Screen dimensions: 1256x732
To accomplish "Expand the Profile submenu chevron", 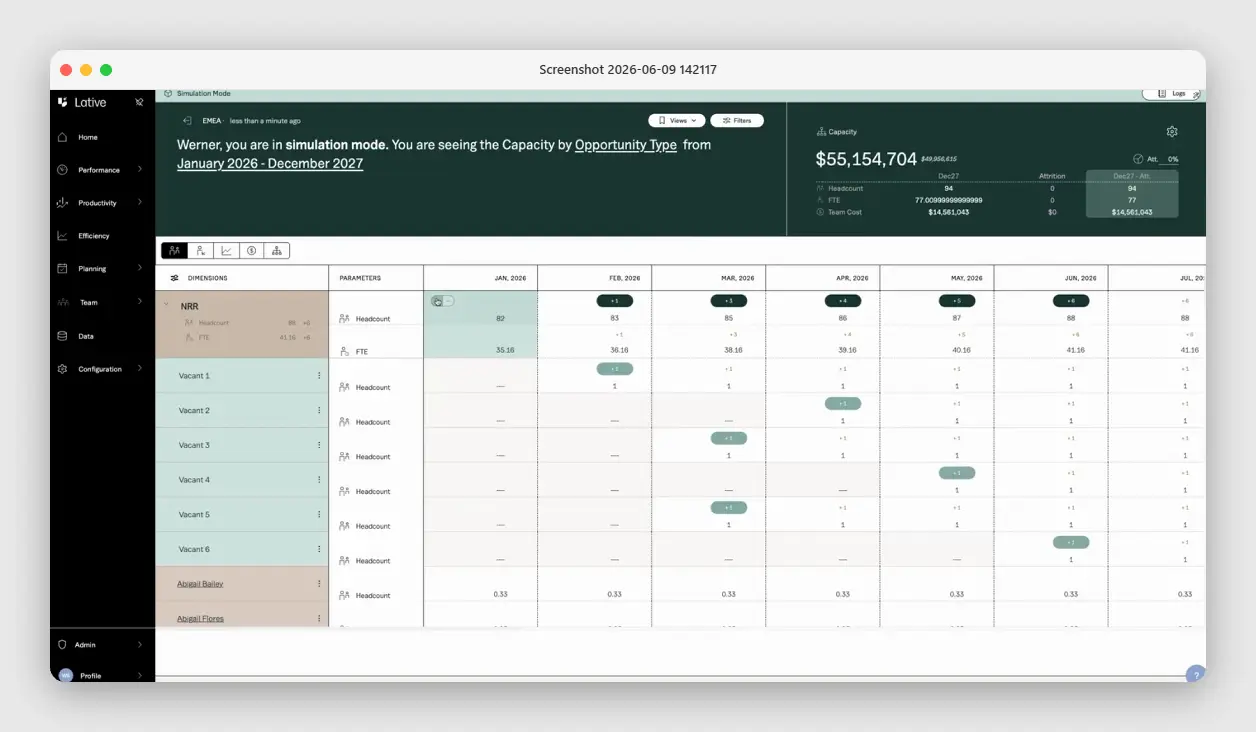I will click(140, 675).
